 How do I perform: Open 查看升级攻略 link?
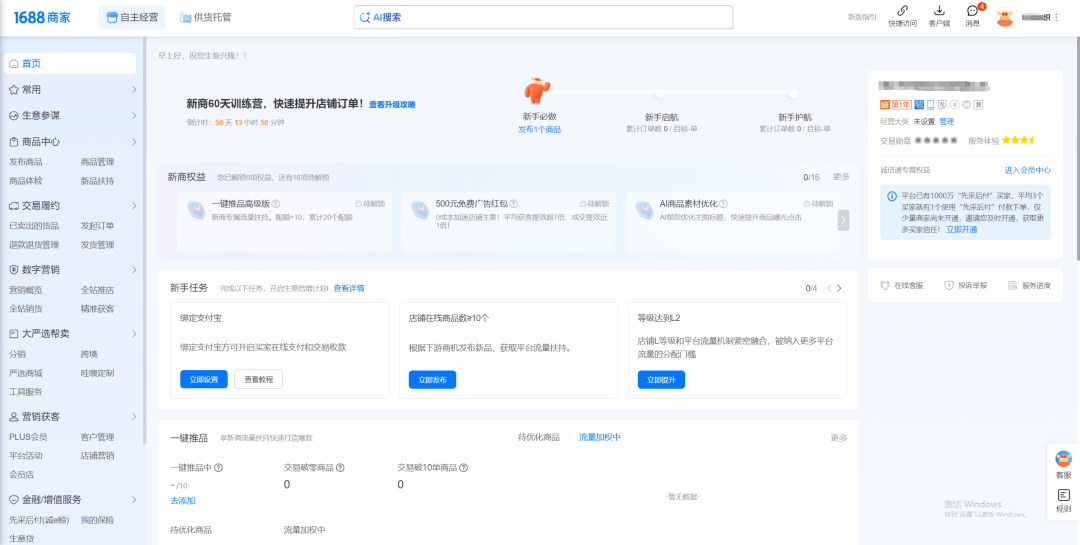tap(392, 105)
